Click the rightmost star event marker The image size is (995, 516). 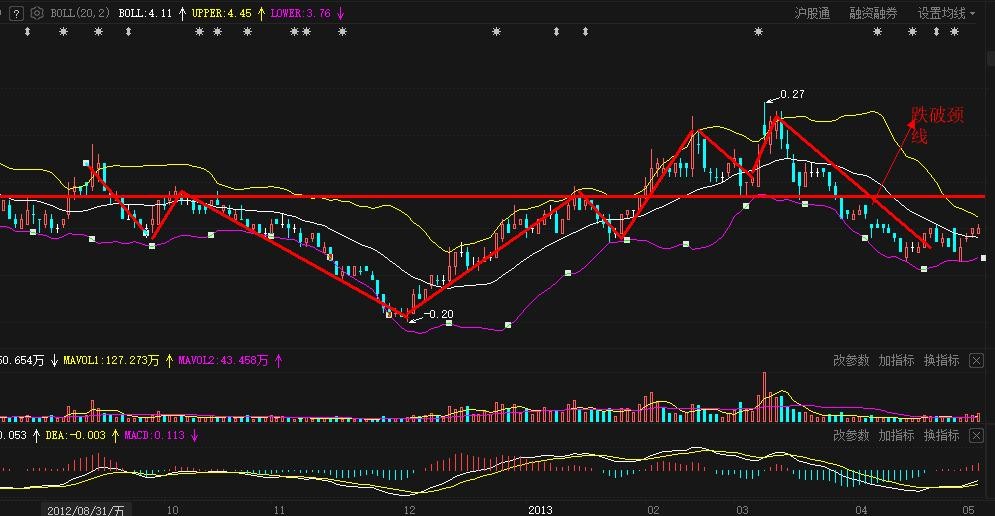(x=953, y=32)
